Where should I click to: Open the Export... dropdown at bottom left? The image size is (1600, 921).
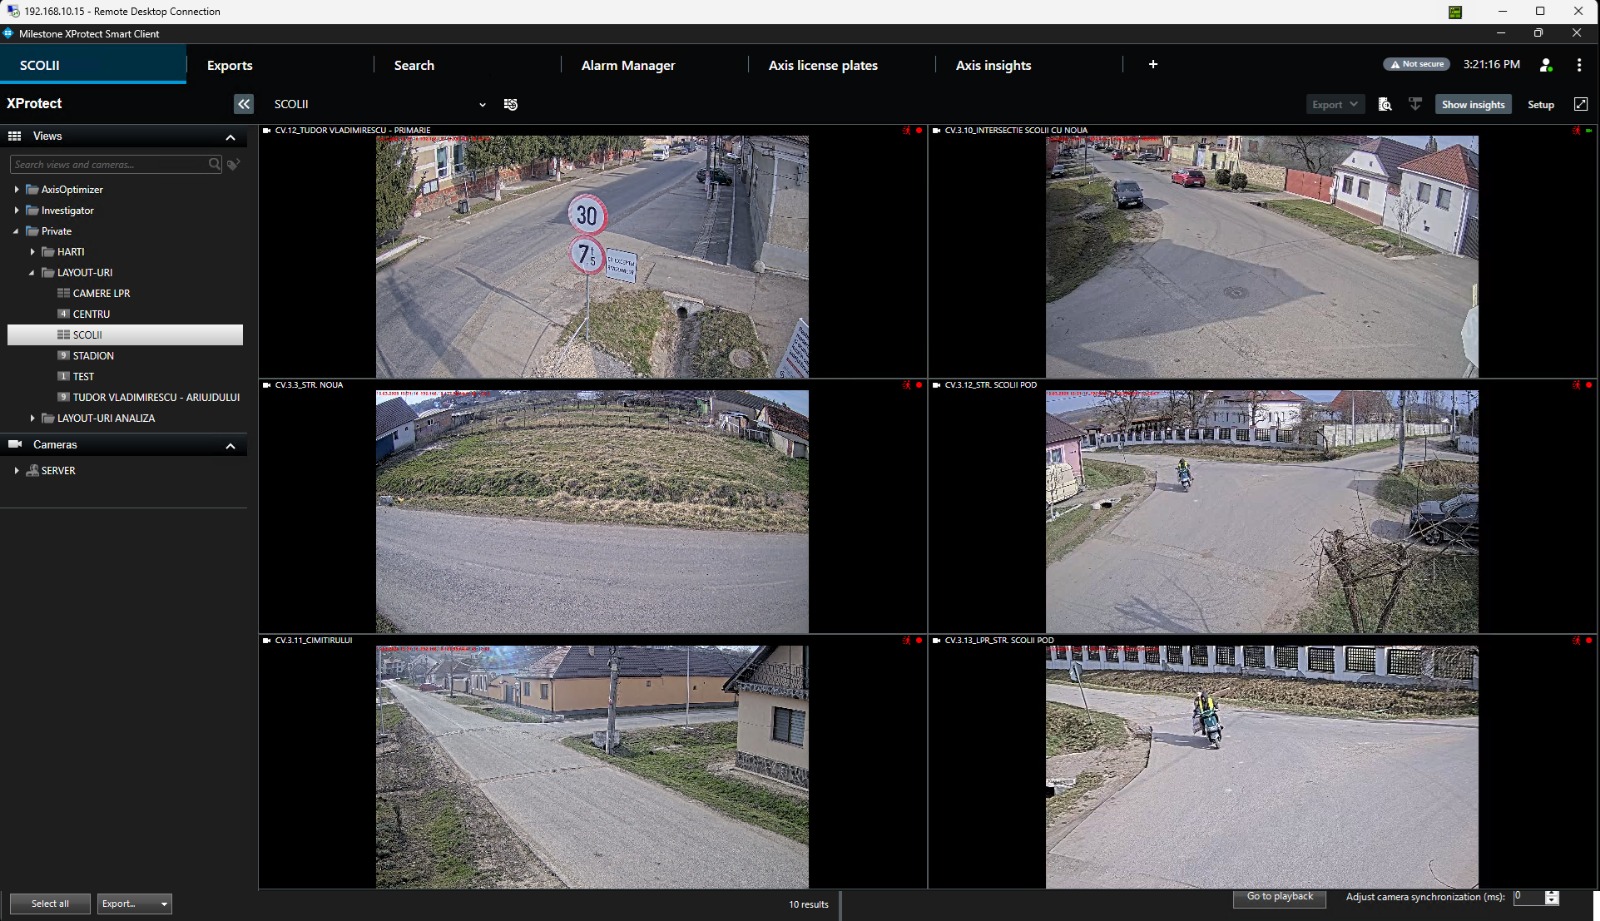point(134,904)
